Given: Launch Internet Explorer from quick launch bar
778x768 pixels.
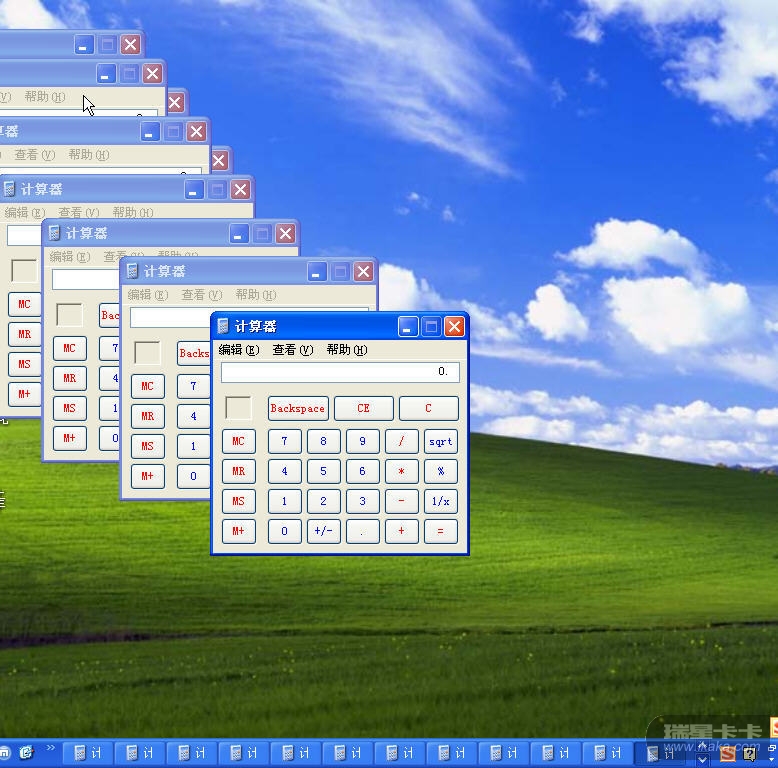Looking at the screenshot, I should (x=26, y=753).
